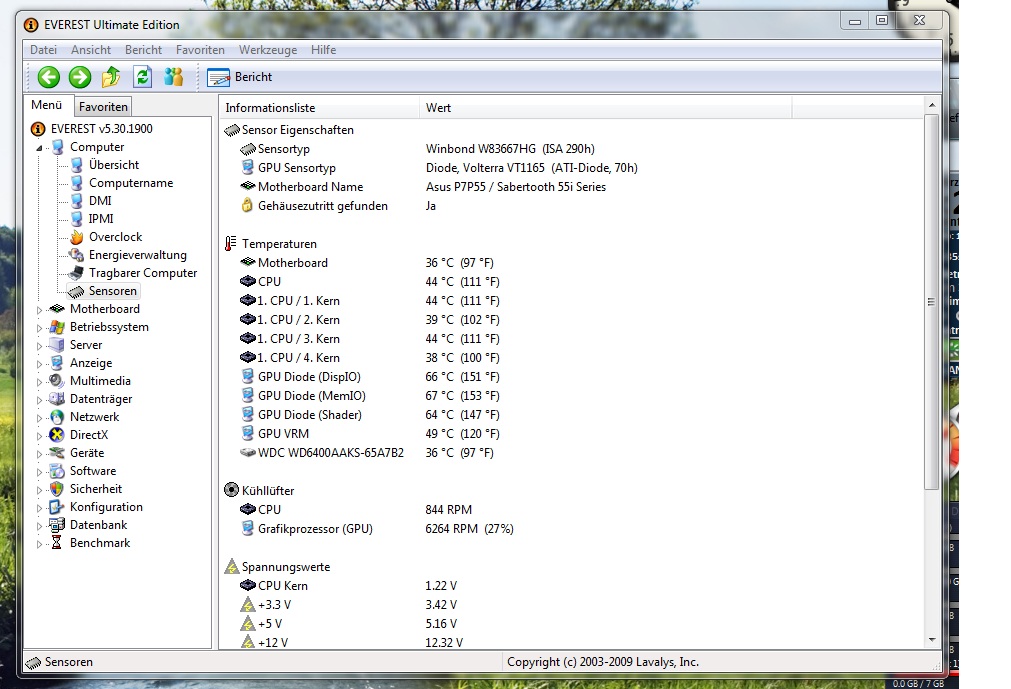Click the Datenbank icon in tree
The height and width of the screenshot is (689, 1011).
[x=57, y=525]
